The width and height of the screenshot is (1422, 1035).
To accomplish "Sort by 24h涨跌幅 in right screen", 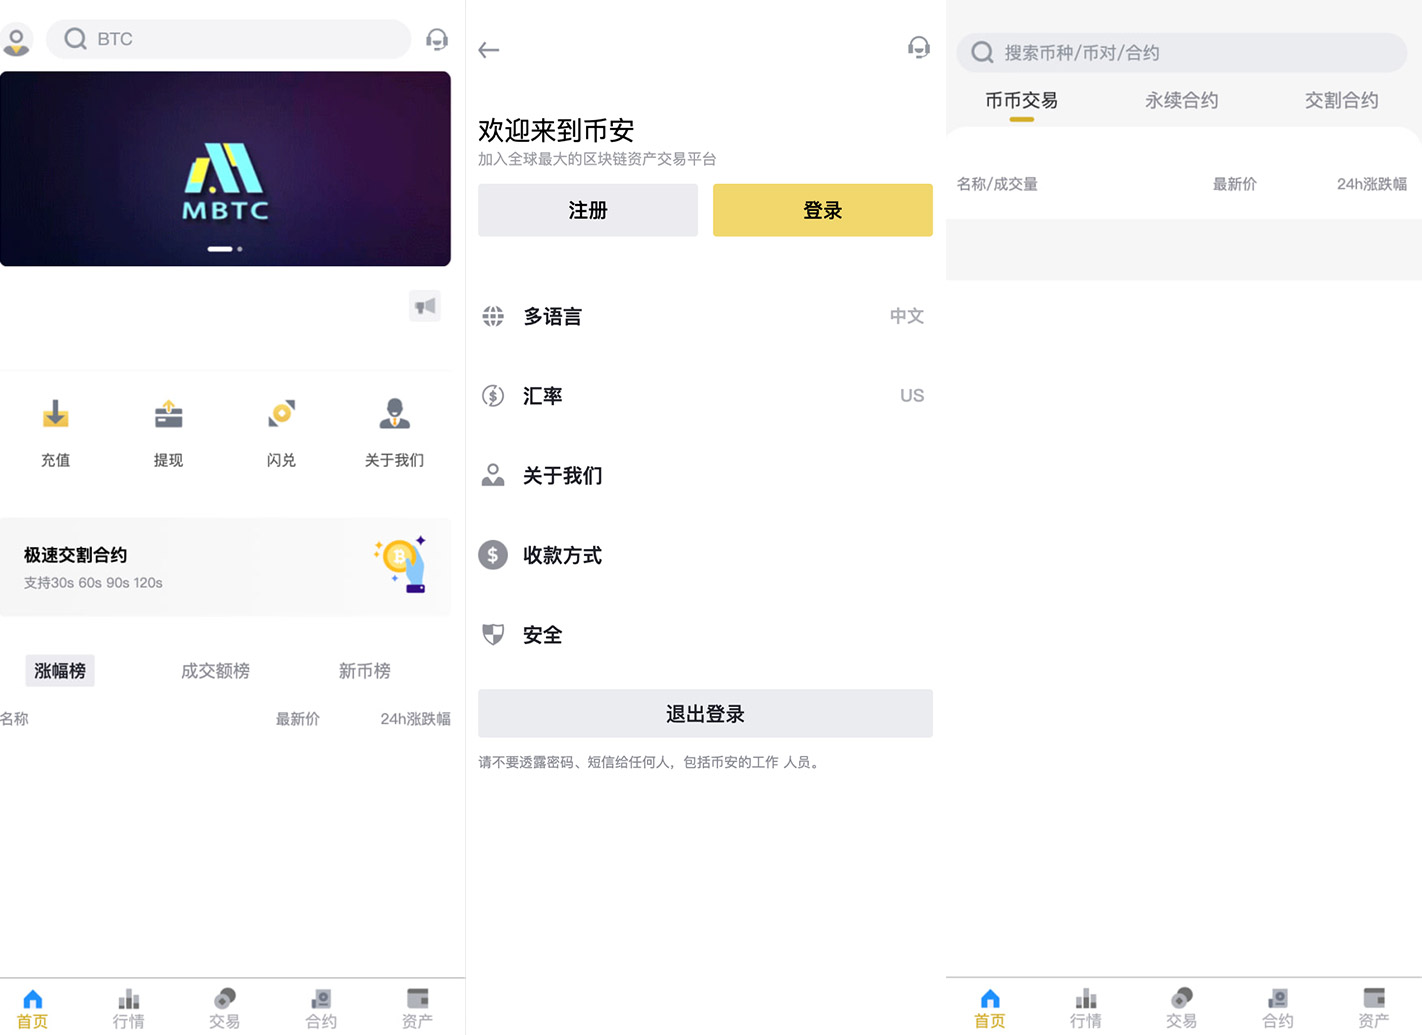I will click(1372, 184).
